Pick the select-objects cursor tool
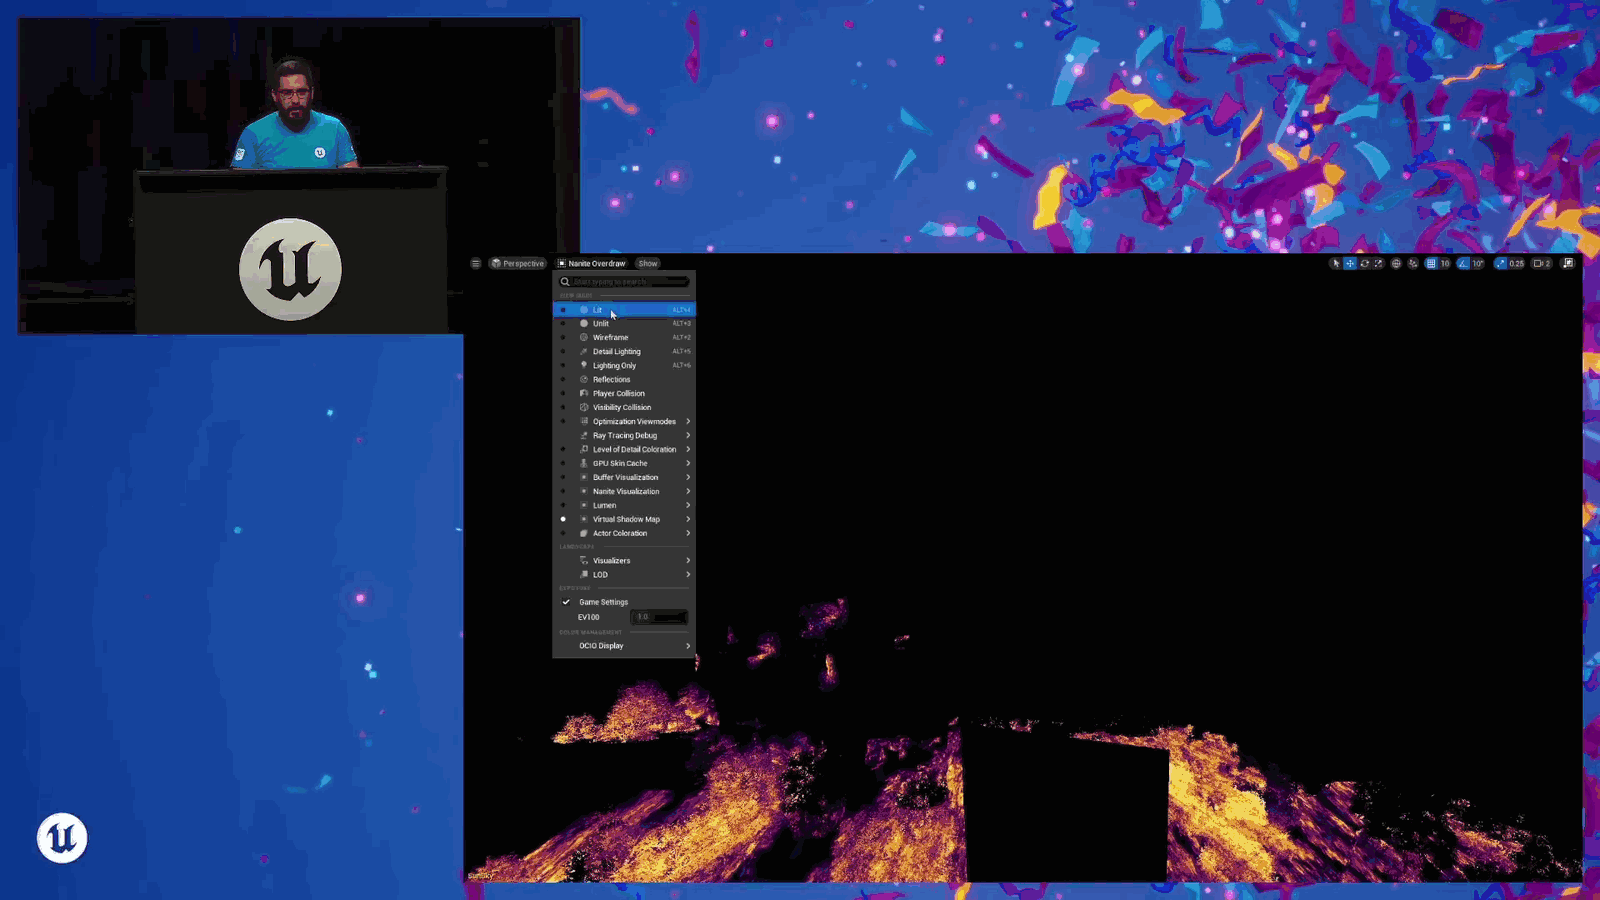Viewport: 1600px width, 900px height. click(x=1336, y=263)
